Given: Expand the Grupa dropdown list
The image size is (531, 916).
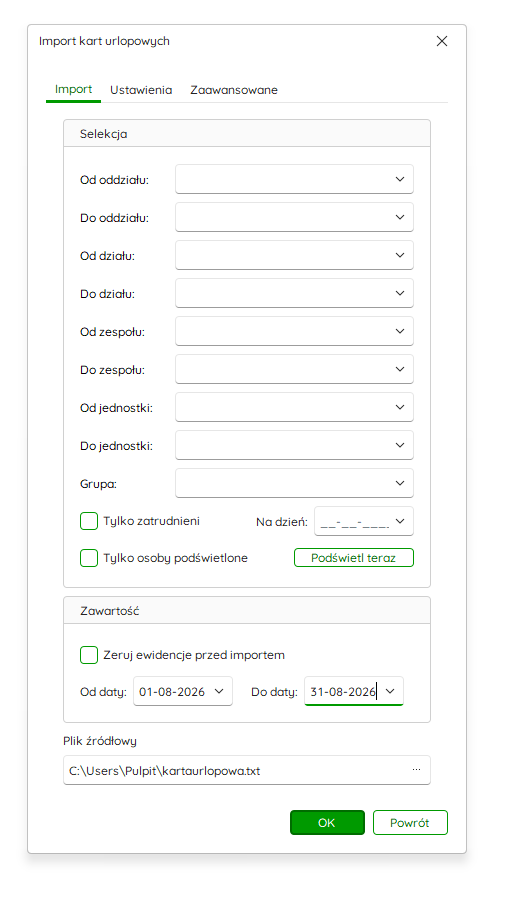Looking at the screenshot, I should pos(294,483).
